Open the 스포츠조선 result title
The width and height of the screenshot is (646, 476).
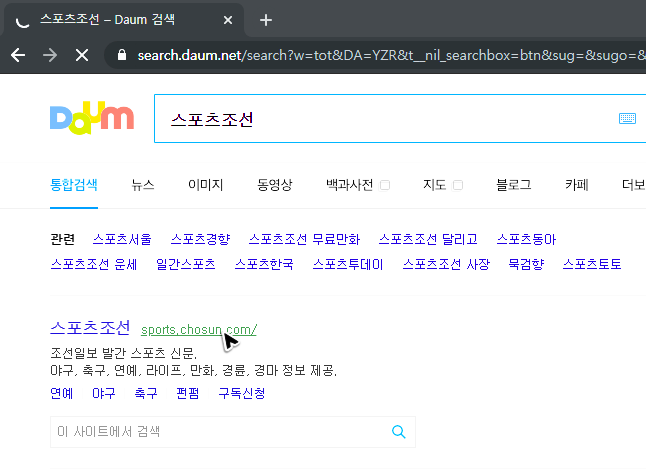[90, 328]
